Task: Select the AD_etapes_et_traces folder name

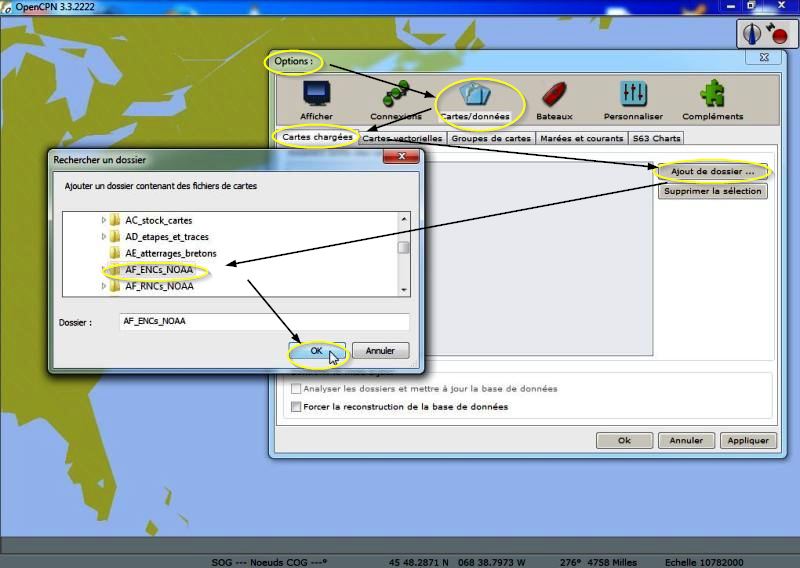Action: [167, 237]
